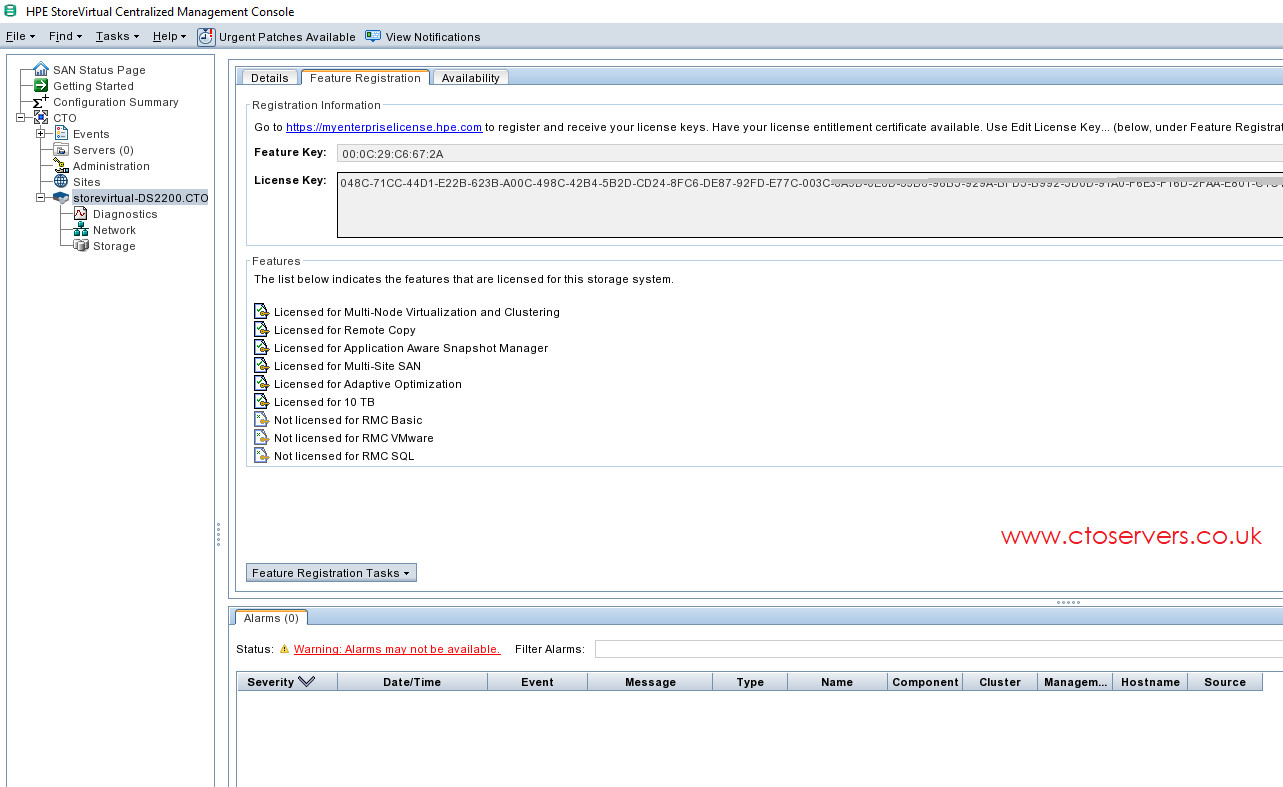Select the Feature Registration tab
The image size is (1283, 787).
point(365,77)
